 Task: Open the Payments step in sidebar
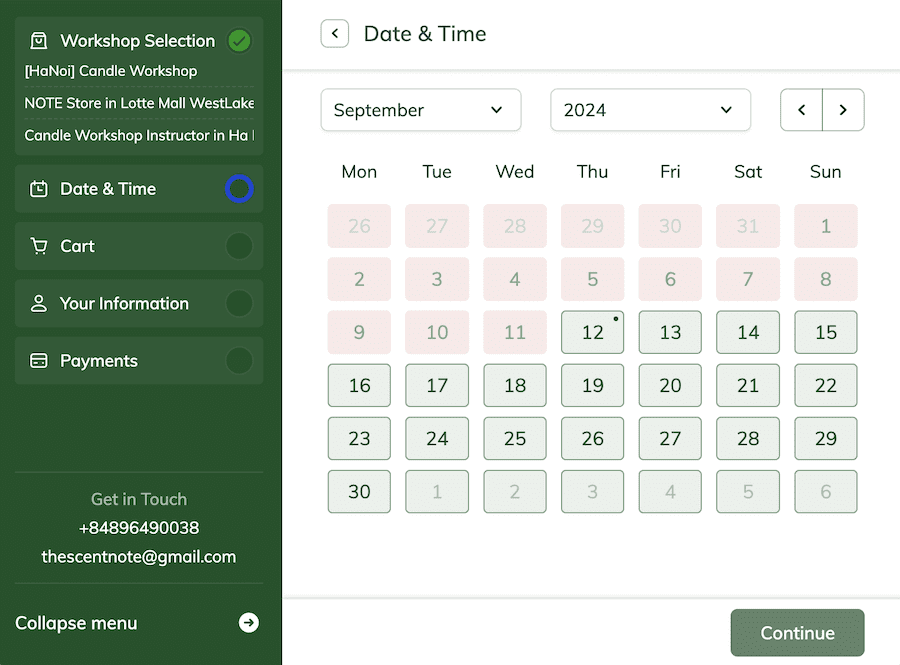pos(100,361)
